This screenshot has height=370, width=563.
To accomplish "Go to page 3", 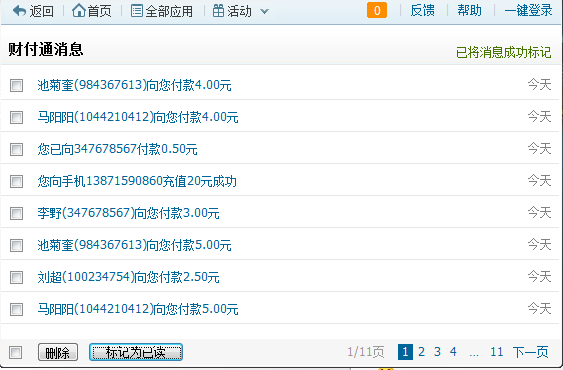I will point(437,352).
